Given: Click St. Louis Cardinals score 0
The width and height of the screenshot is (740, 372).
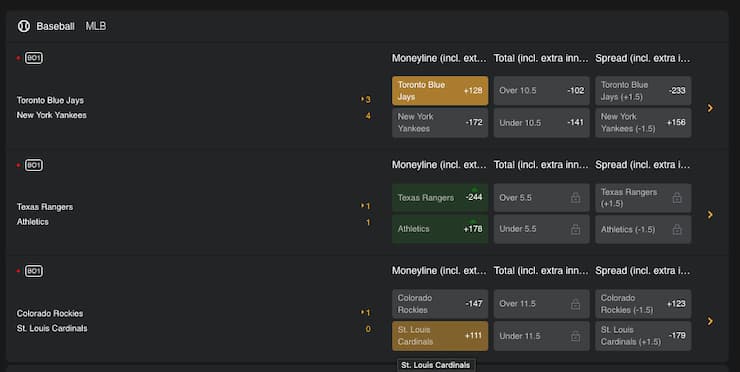Looking at the screenshot, I should point(368,329).
